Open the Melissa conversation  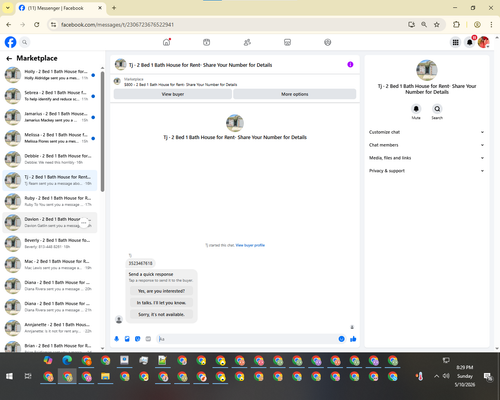[50, 138]
